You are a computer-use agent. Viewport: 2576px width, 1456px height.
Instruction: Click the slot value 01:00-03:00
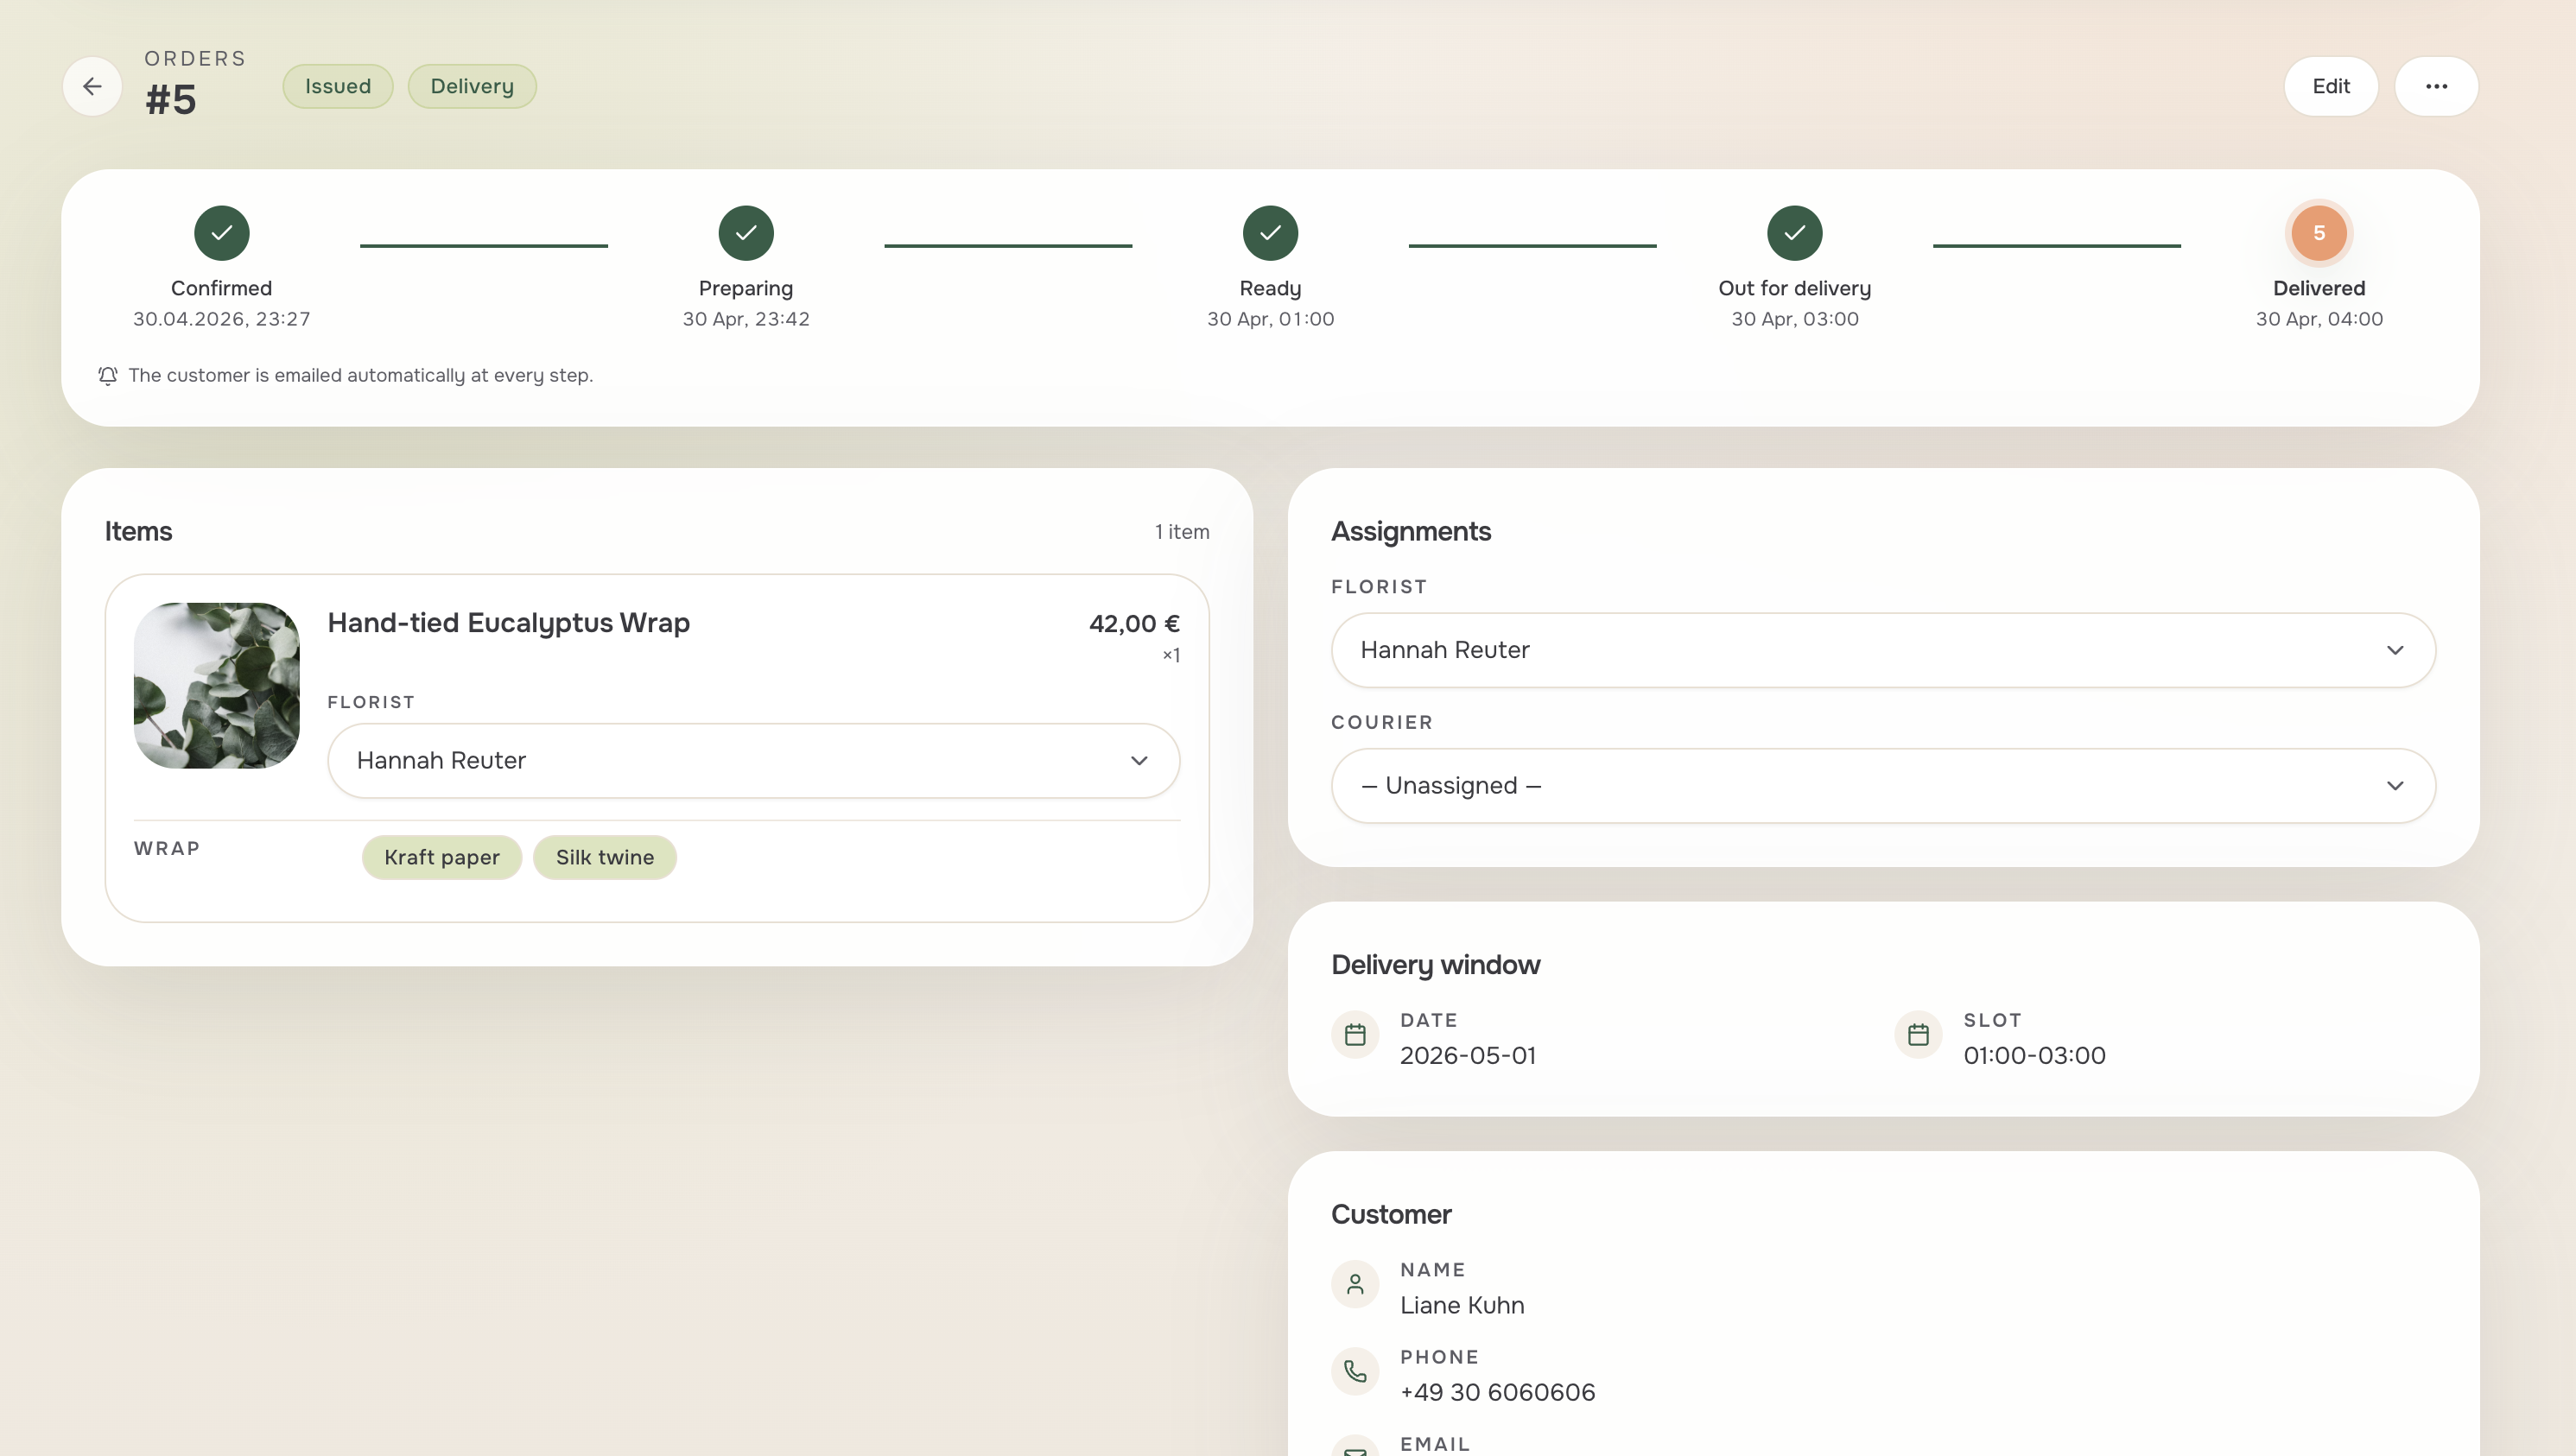click(2034, 1055)
